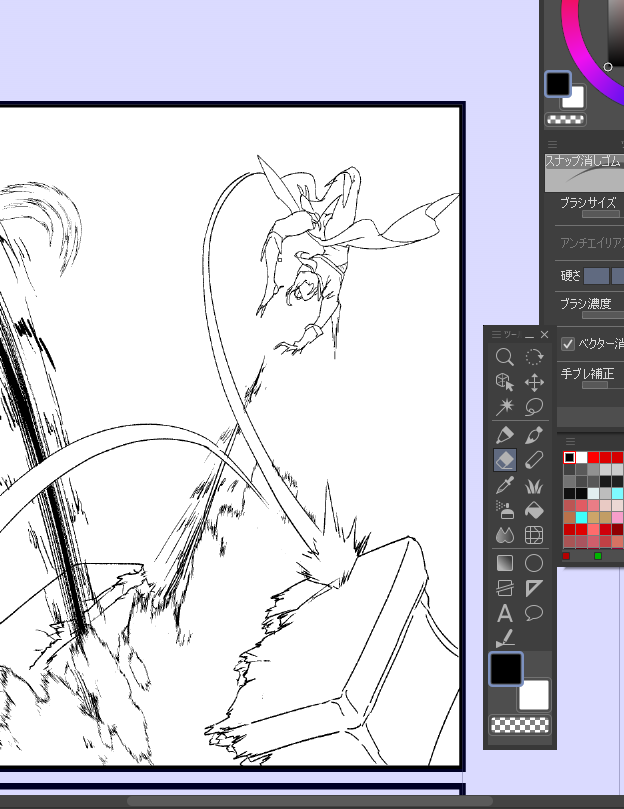Click the small green square below color set
The width and height of the screenshot is (624, 809).
pos(598,556)
